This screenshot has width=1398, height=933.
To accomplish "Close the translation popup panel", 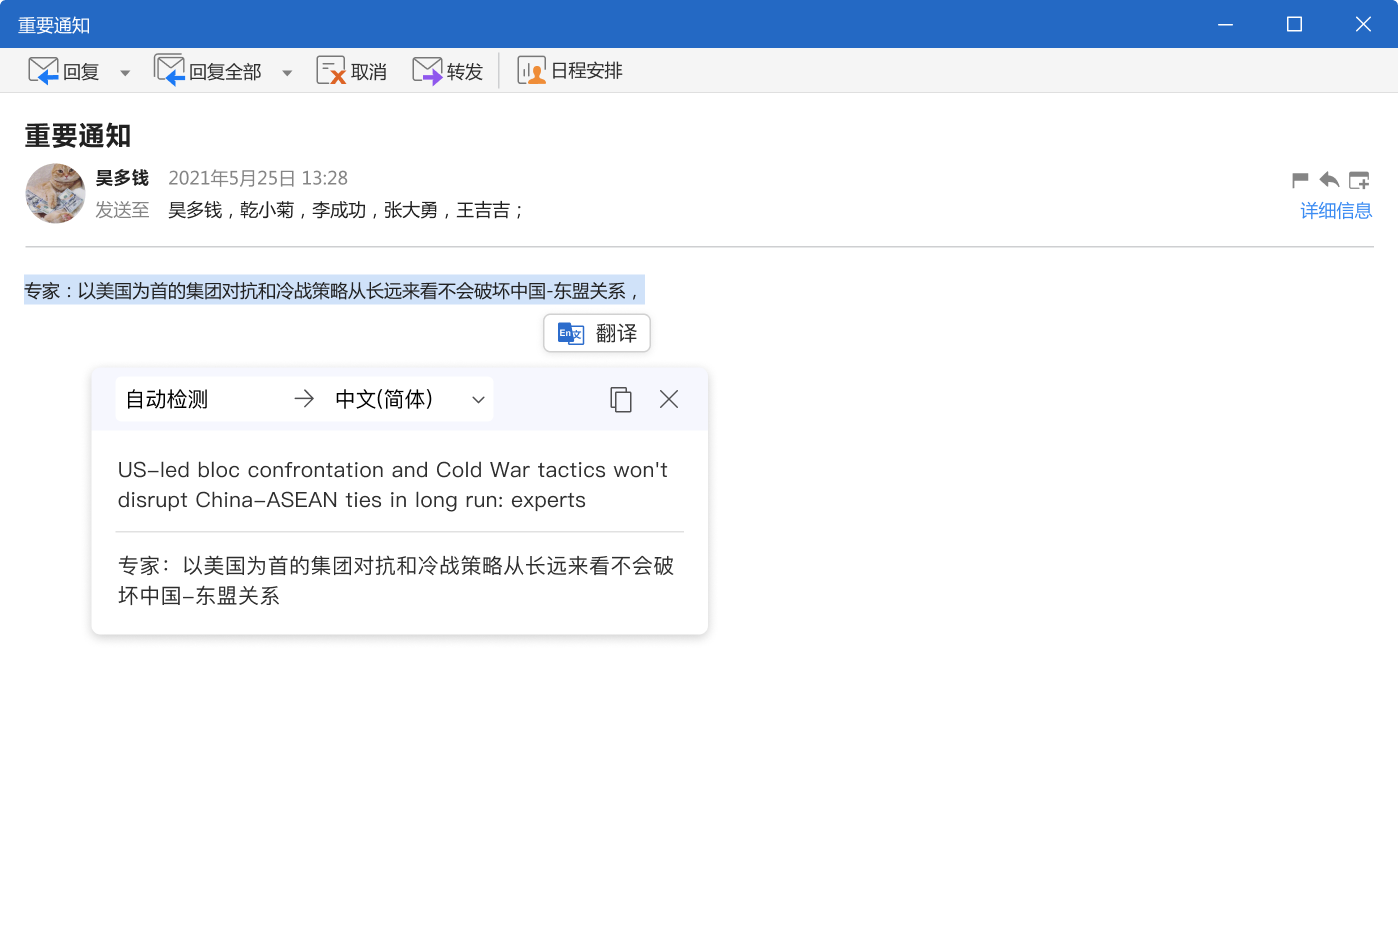I will (x=669, y=399).
